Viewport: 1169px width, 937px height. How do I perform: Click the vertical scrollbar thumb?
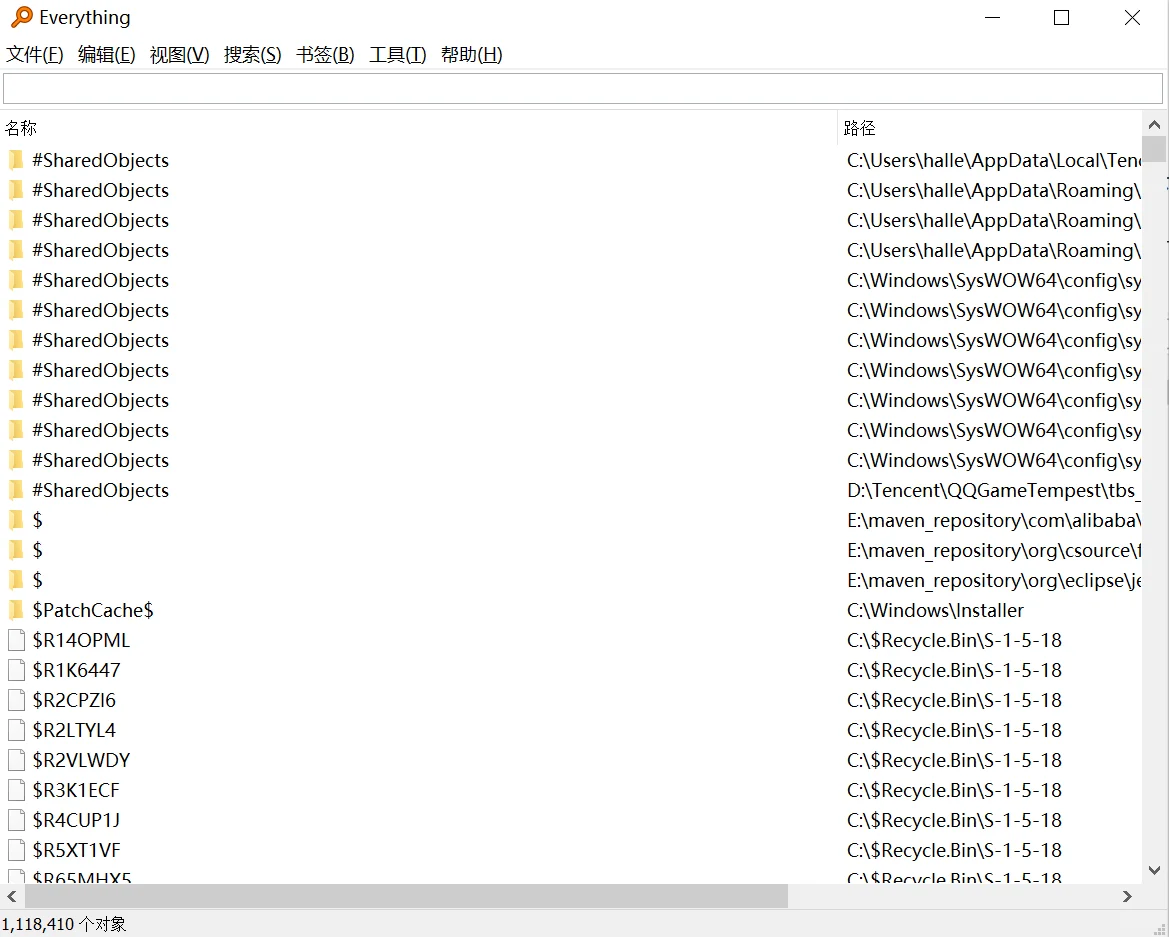[1154, 149]
